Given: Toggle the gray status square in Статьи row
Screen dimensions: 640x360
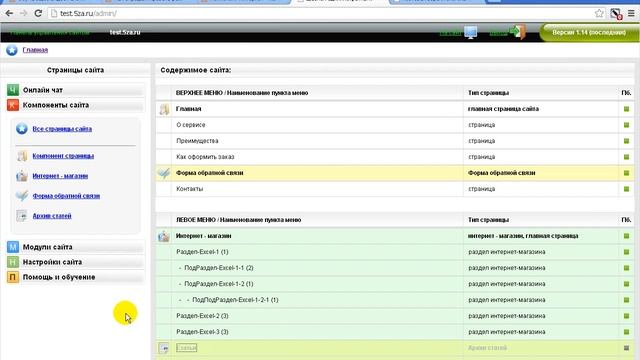Looking at the screenshot, I should (x=627, y=348).
